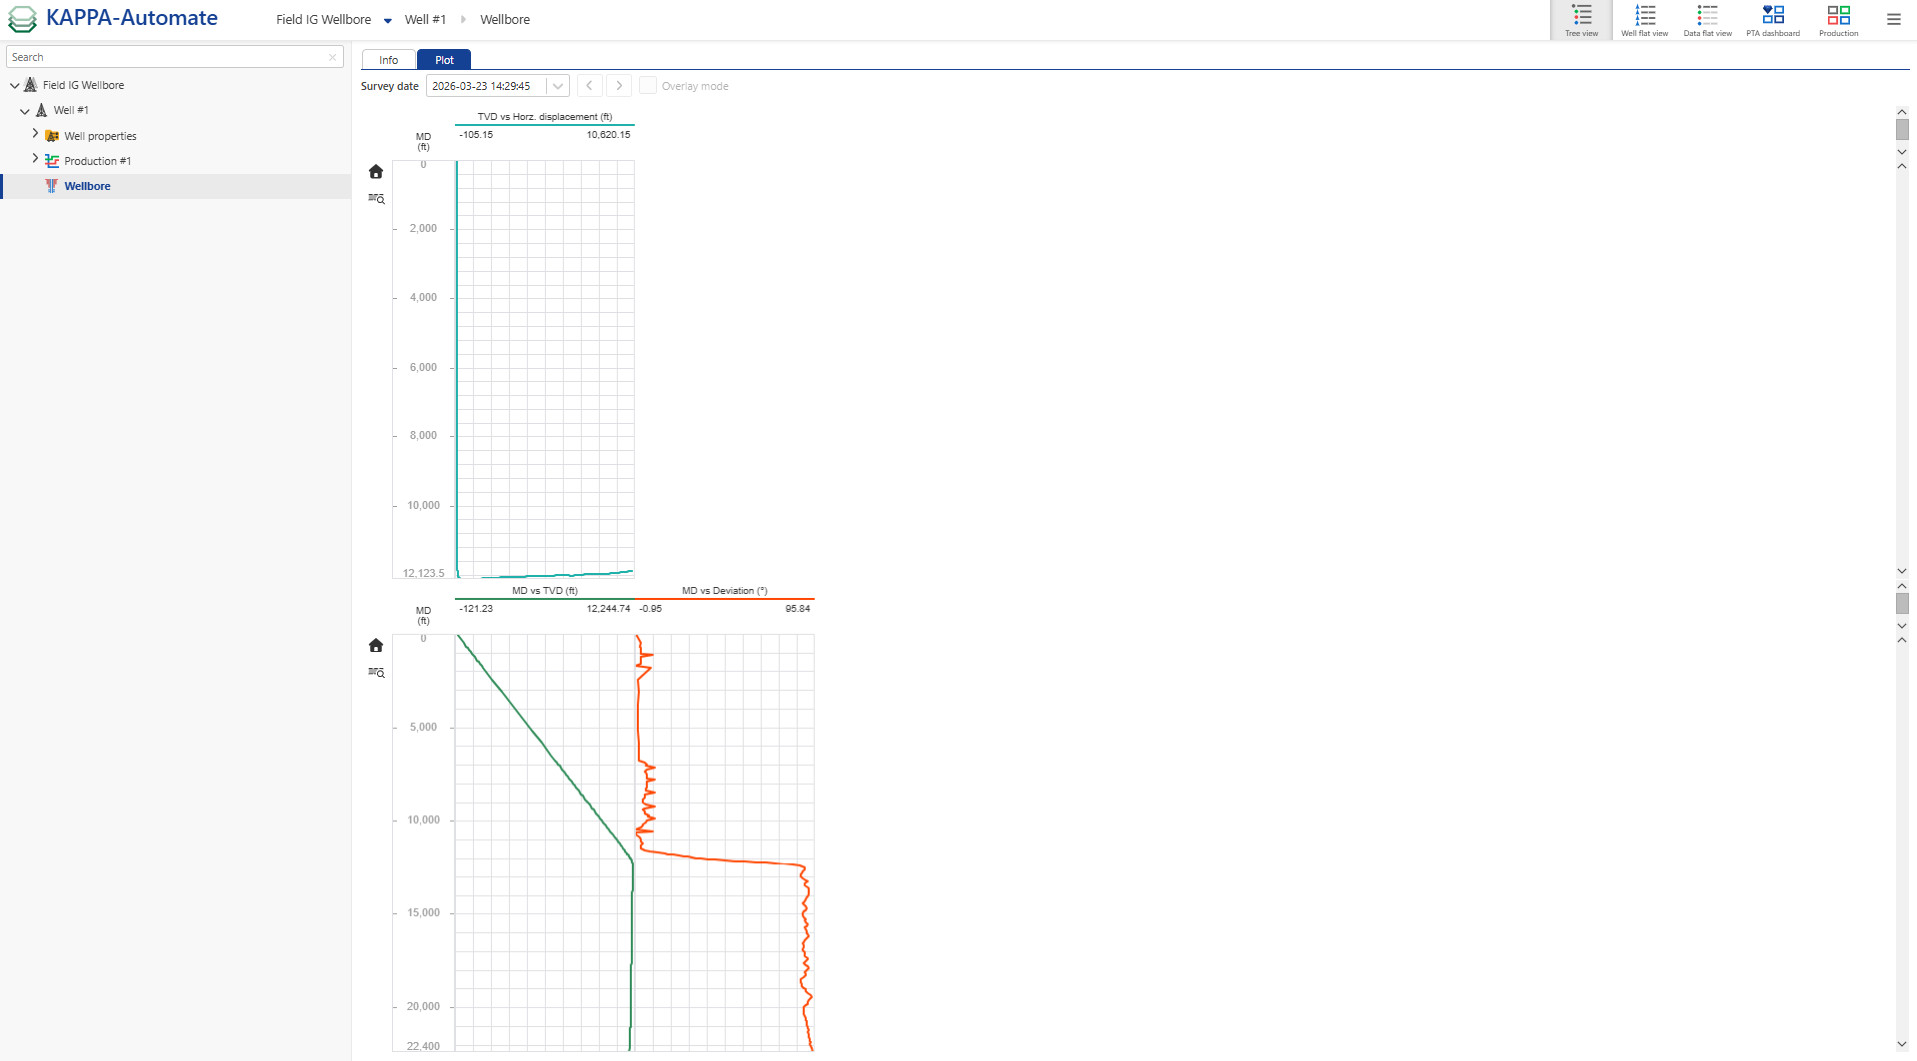Collapse the Well #1 tree node
The image size is (1917, 1061).
tap(24, 110)
